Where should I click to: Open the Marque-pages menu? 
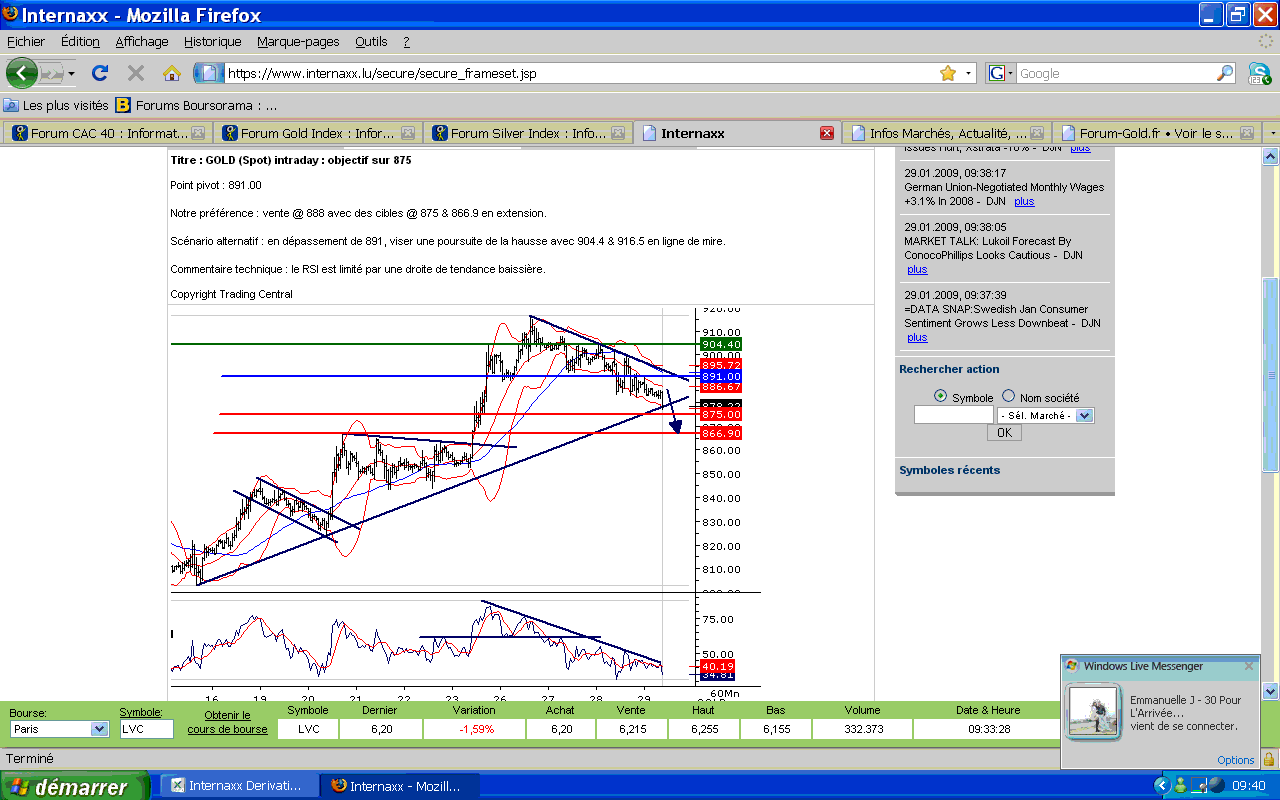click(x=298, y=41)
